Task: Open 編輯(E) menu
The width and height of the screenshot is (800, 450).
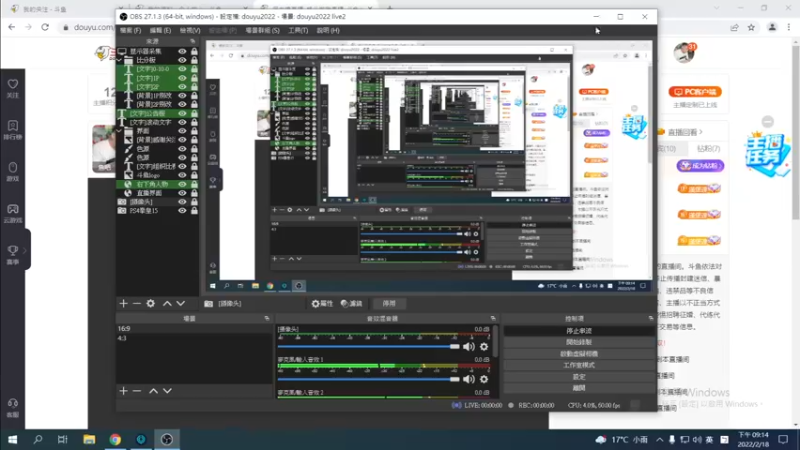Action: click(160, 31)
